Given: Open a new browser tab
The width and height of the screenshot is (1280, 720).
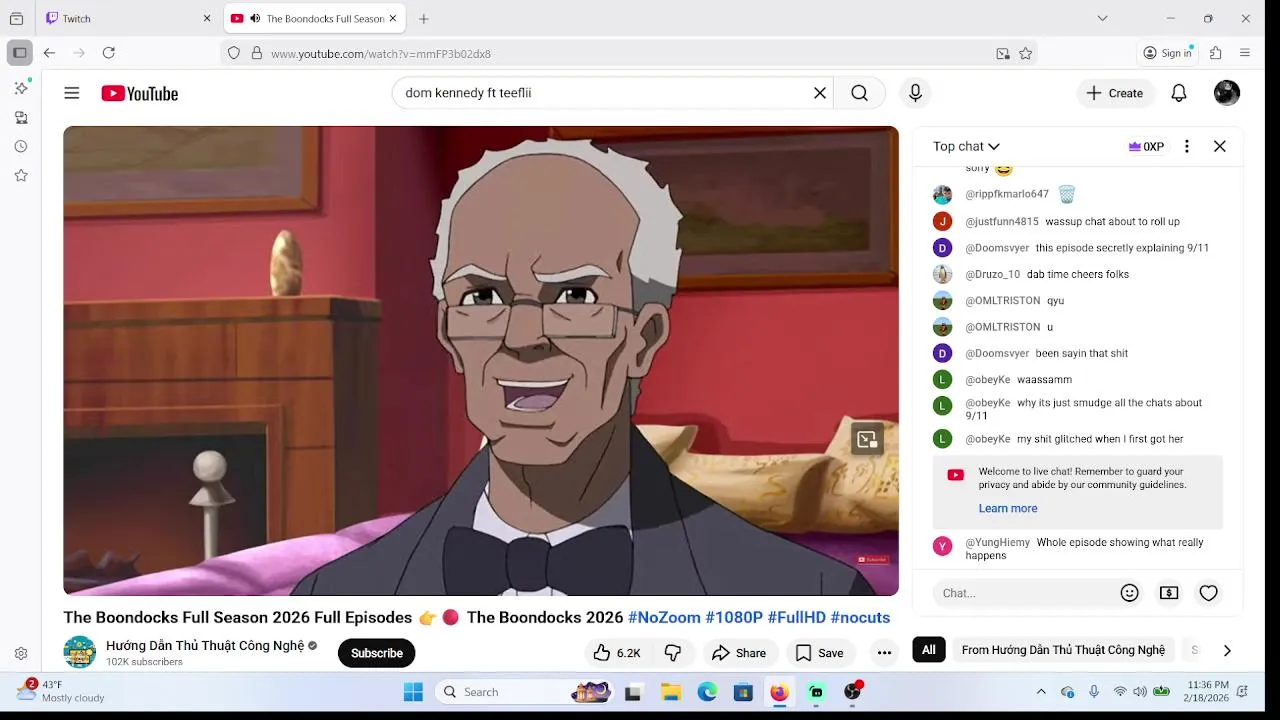Looking at the screenshot, I should pos(424,18).
